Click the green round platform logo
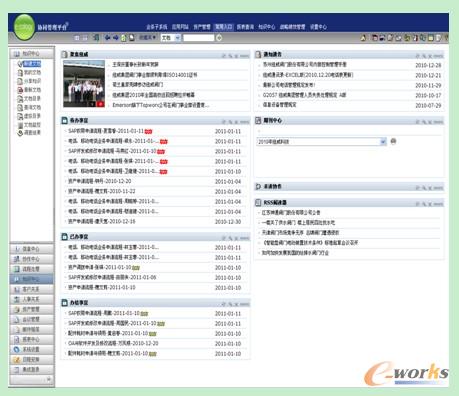 [x=24, y=27]
